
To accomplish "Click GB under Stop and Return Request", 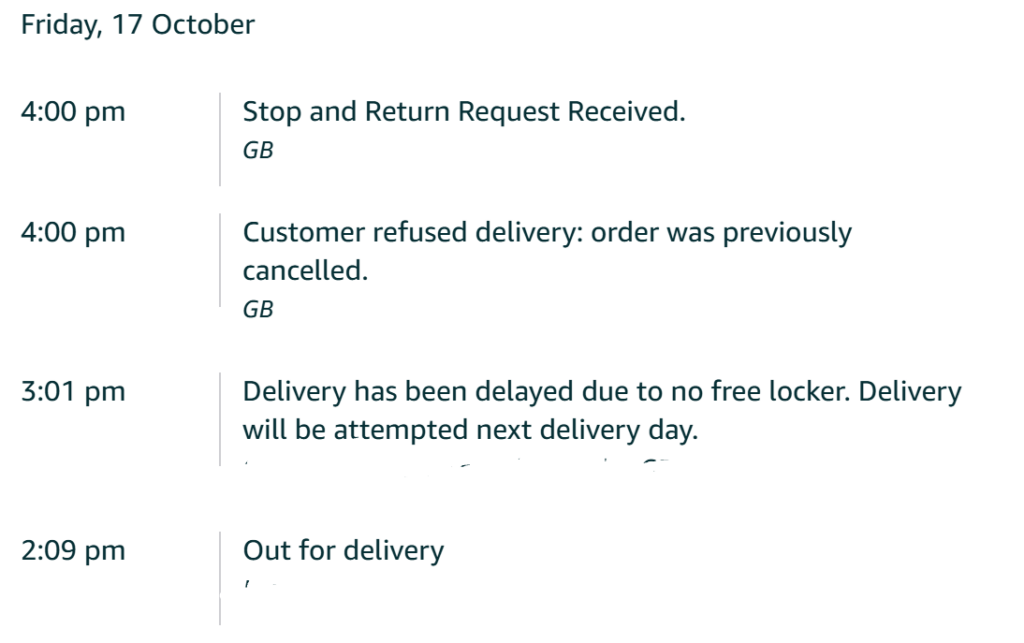I will tap(258, 151).
